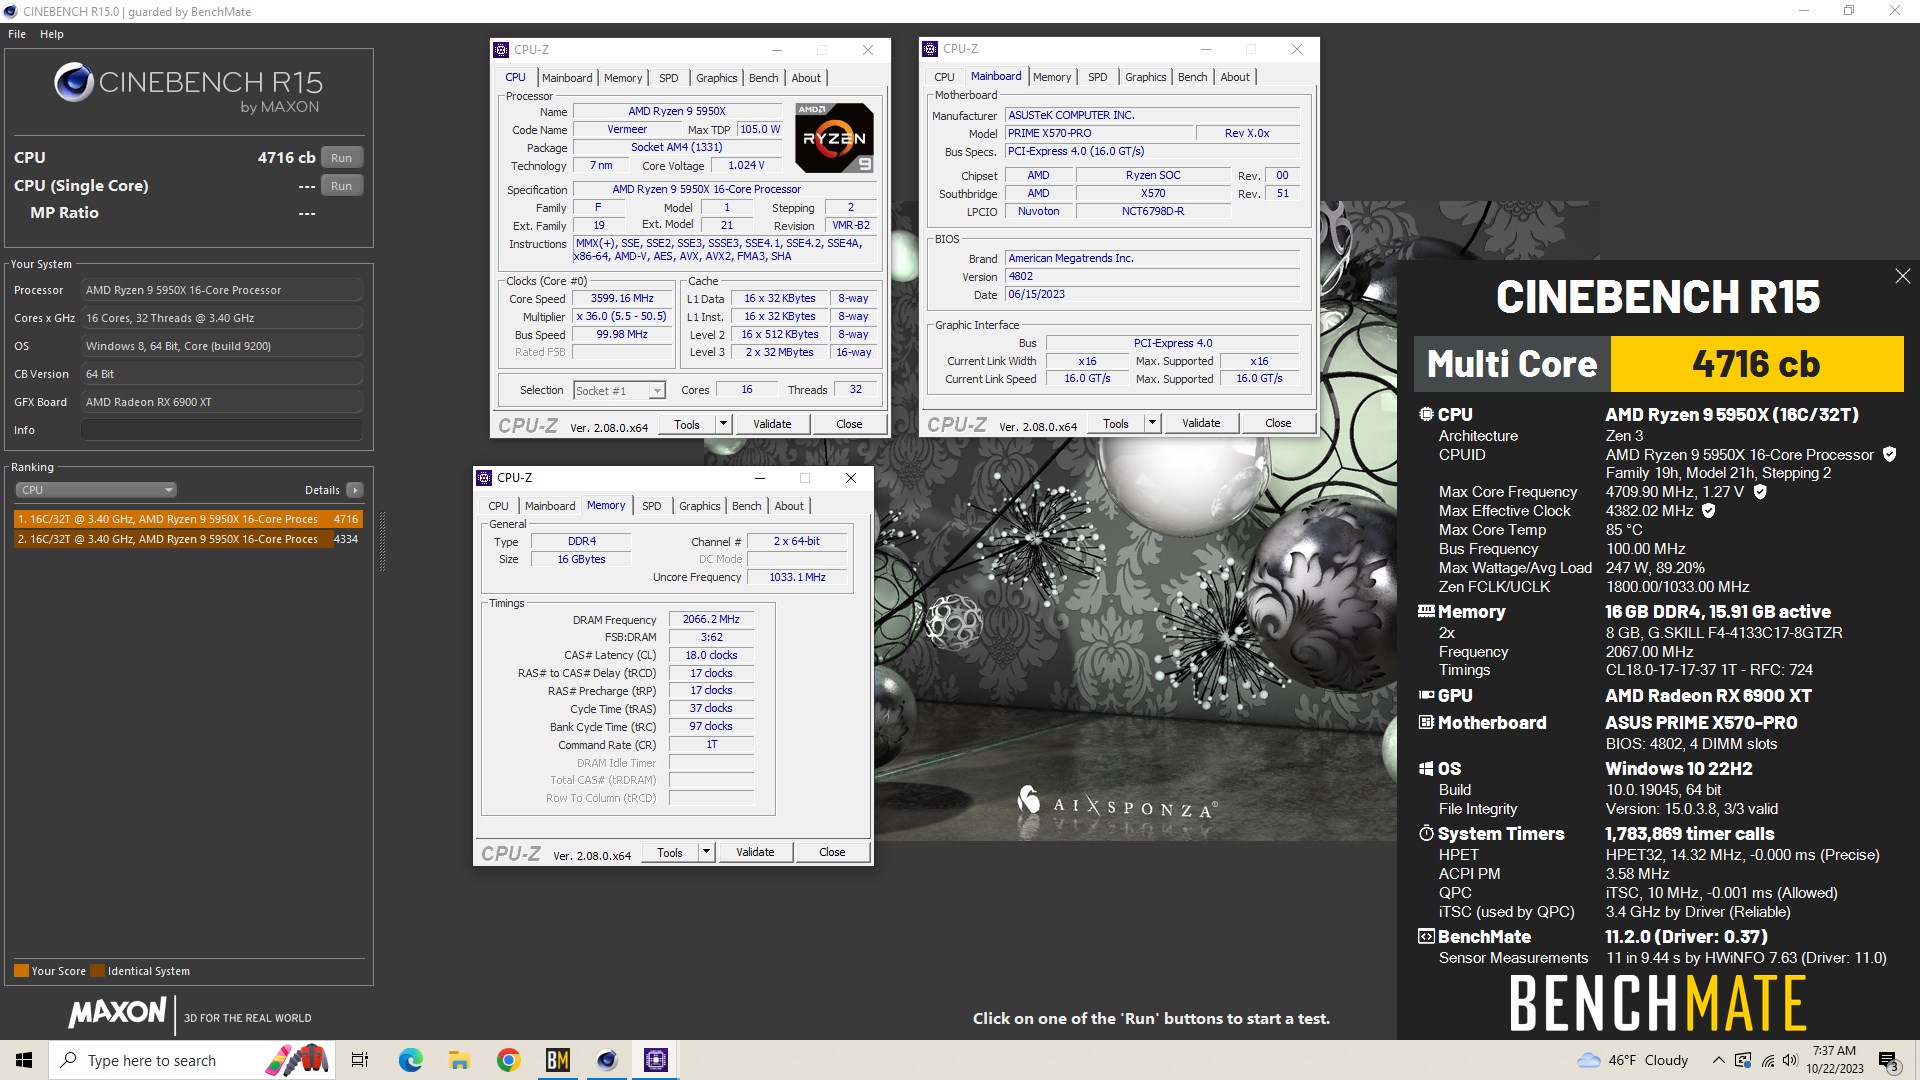
Task: Open SPD tab in Mainboard CPU-Z window
Action: coord(1098,77)
